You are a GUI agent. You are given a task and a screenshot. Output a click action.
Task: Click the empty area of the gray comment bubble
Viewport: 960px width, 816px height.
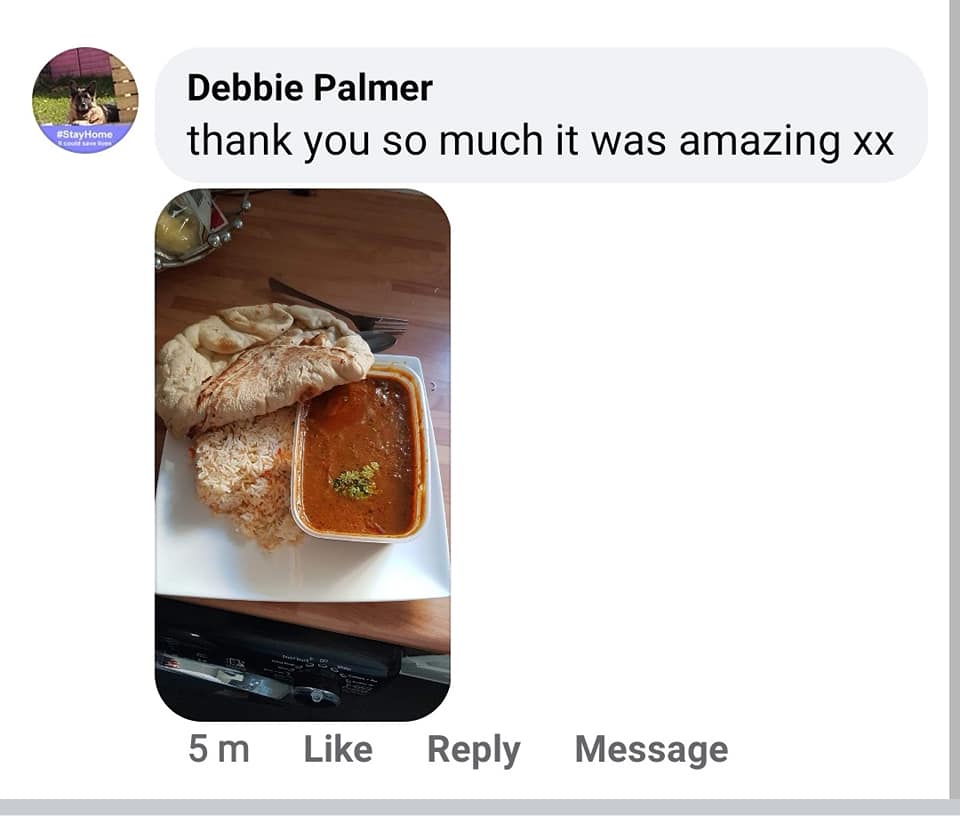click(x=673, y=86)
